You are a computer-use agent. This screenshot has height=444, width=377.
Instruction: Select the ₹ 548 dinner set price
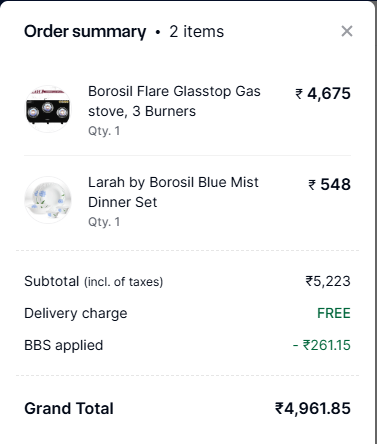point(329,184)
